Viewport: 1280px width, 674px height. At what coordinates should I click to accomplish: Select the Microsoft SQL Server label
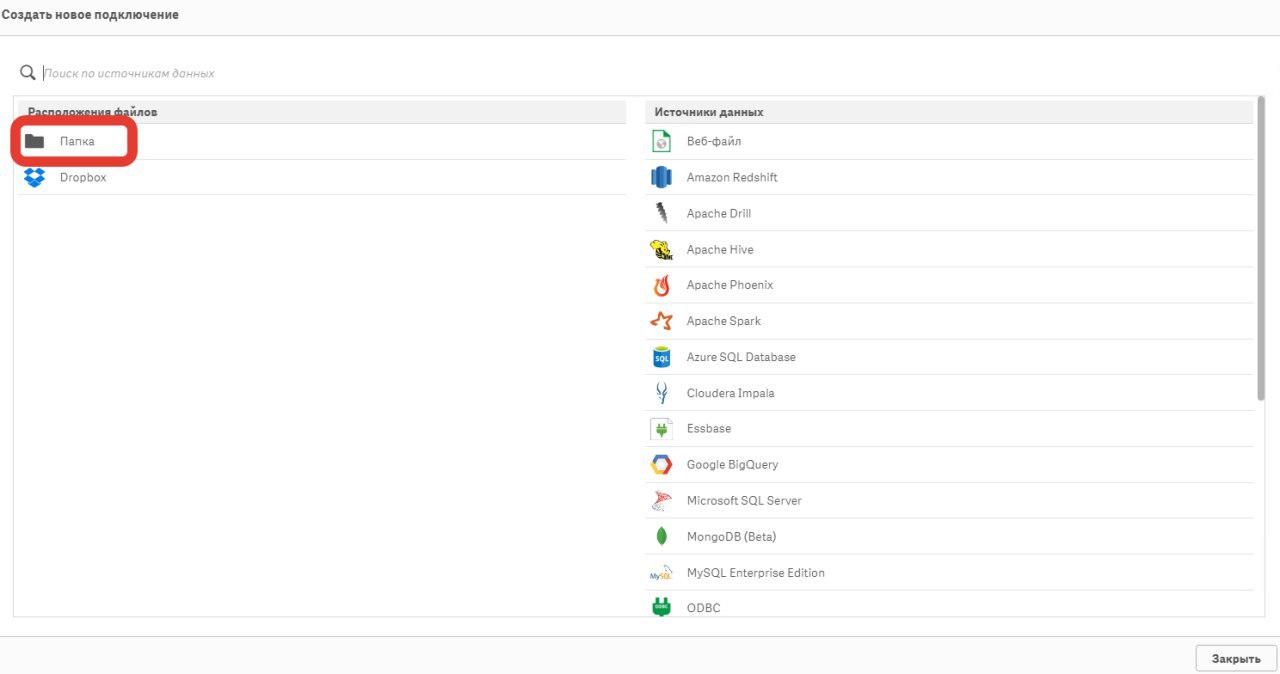(744, 501)
